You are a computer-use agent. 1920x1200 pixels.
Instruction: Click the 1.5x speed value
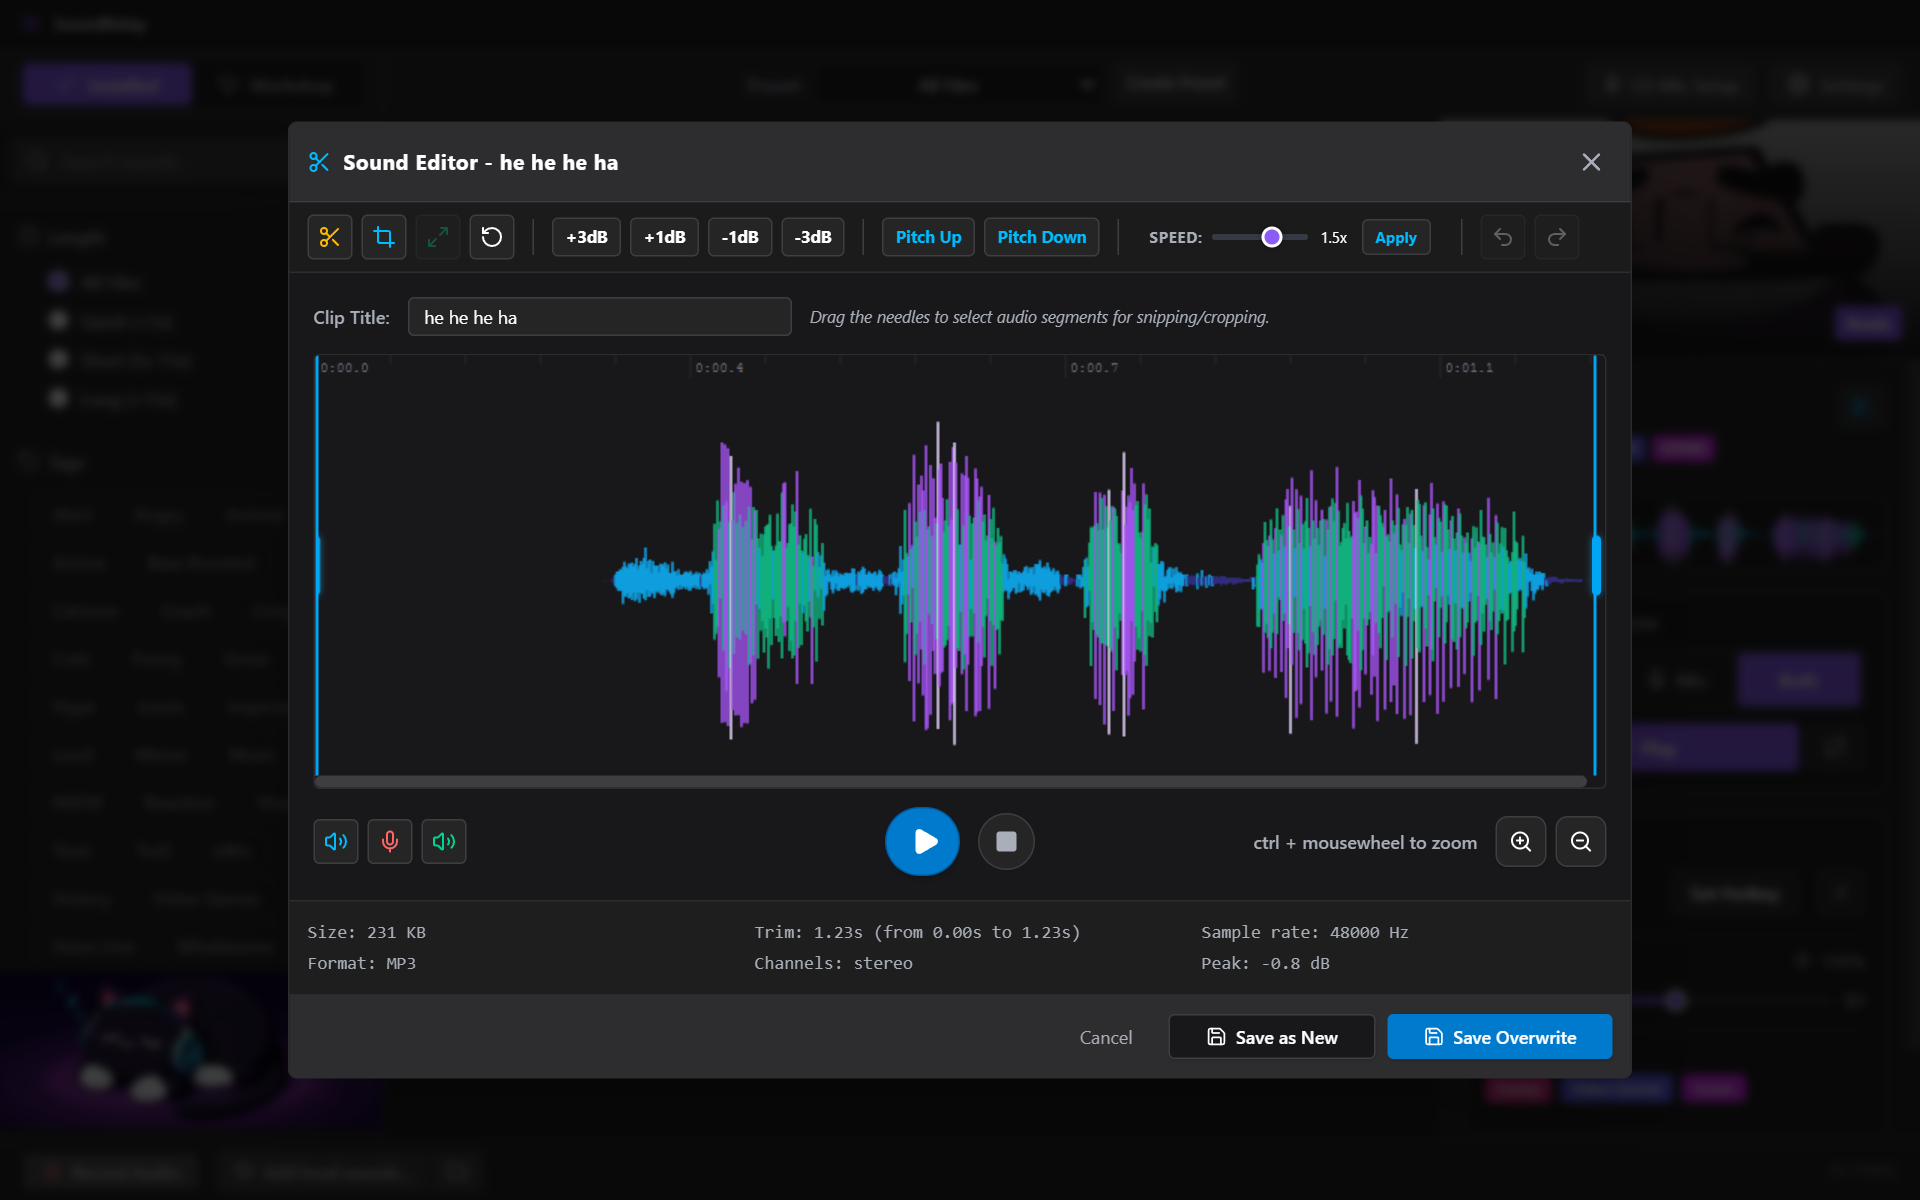[1333, 238]
